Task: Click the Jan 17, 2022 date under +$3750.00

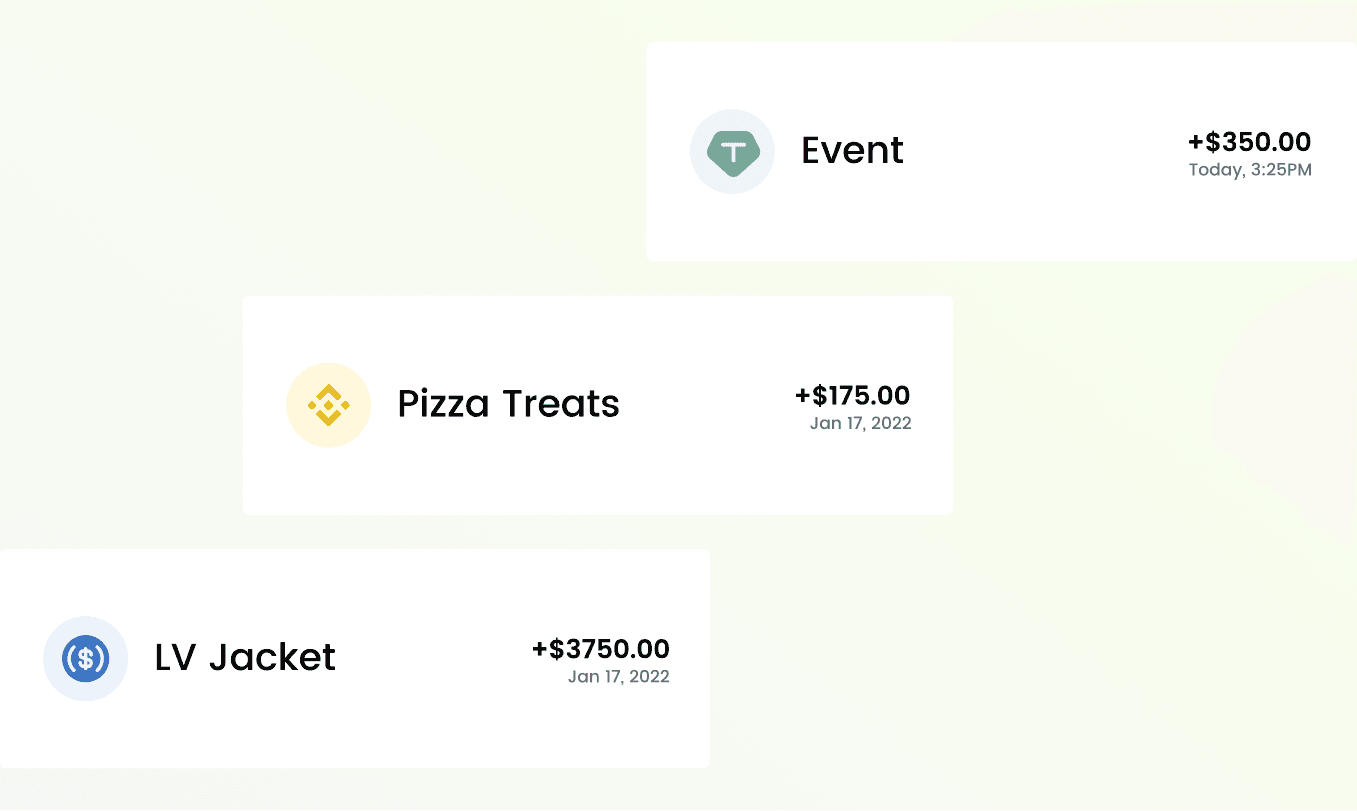Action: [618, 676]
